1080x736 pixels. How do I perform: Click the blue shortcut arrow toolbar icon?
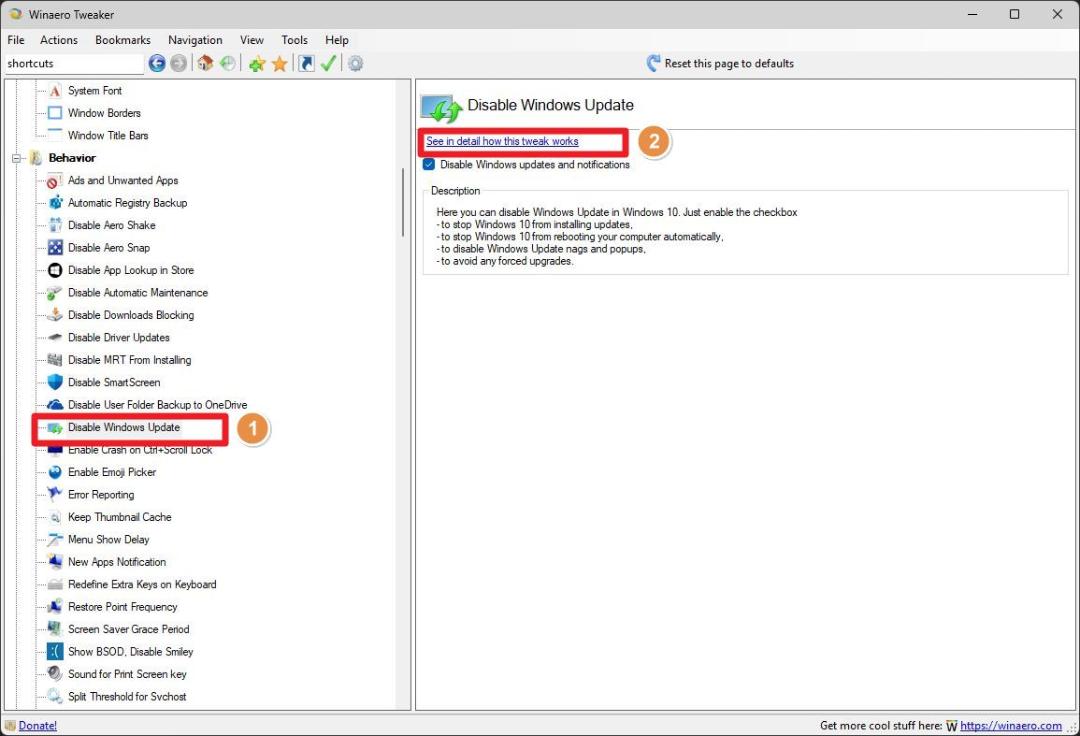pos(306,63)
